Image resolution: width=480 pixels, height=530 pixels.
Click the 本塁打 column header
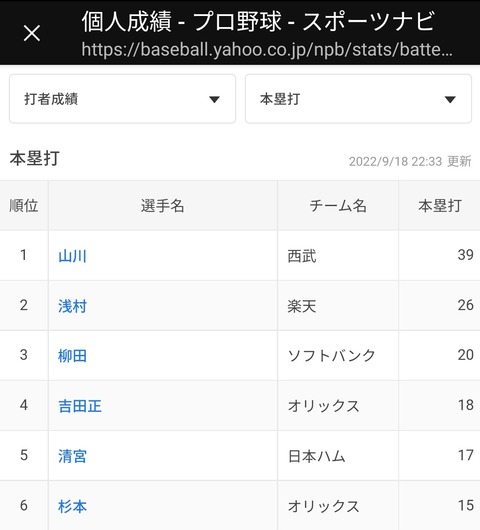click(x=439, y=206)
